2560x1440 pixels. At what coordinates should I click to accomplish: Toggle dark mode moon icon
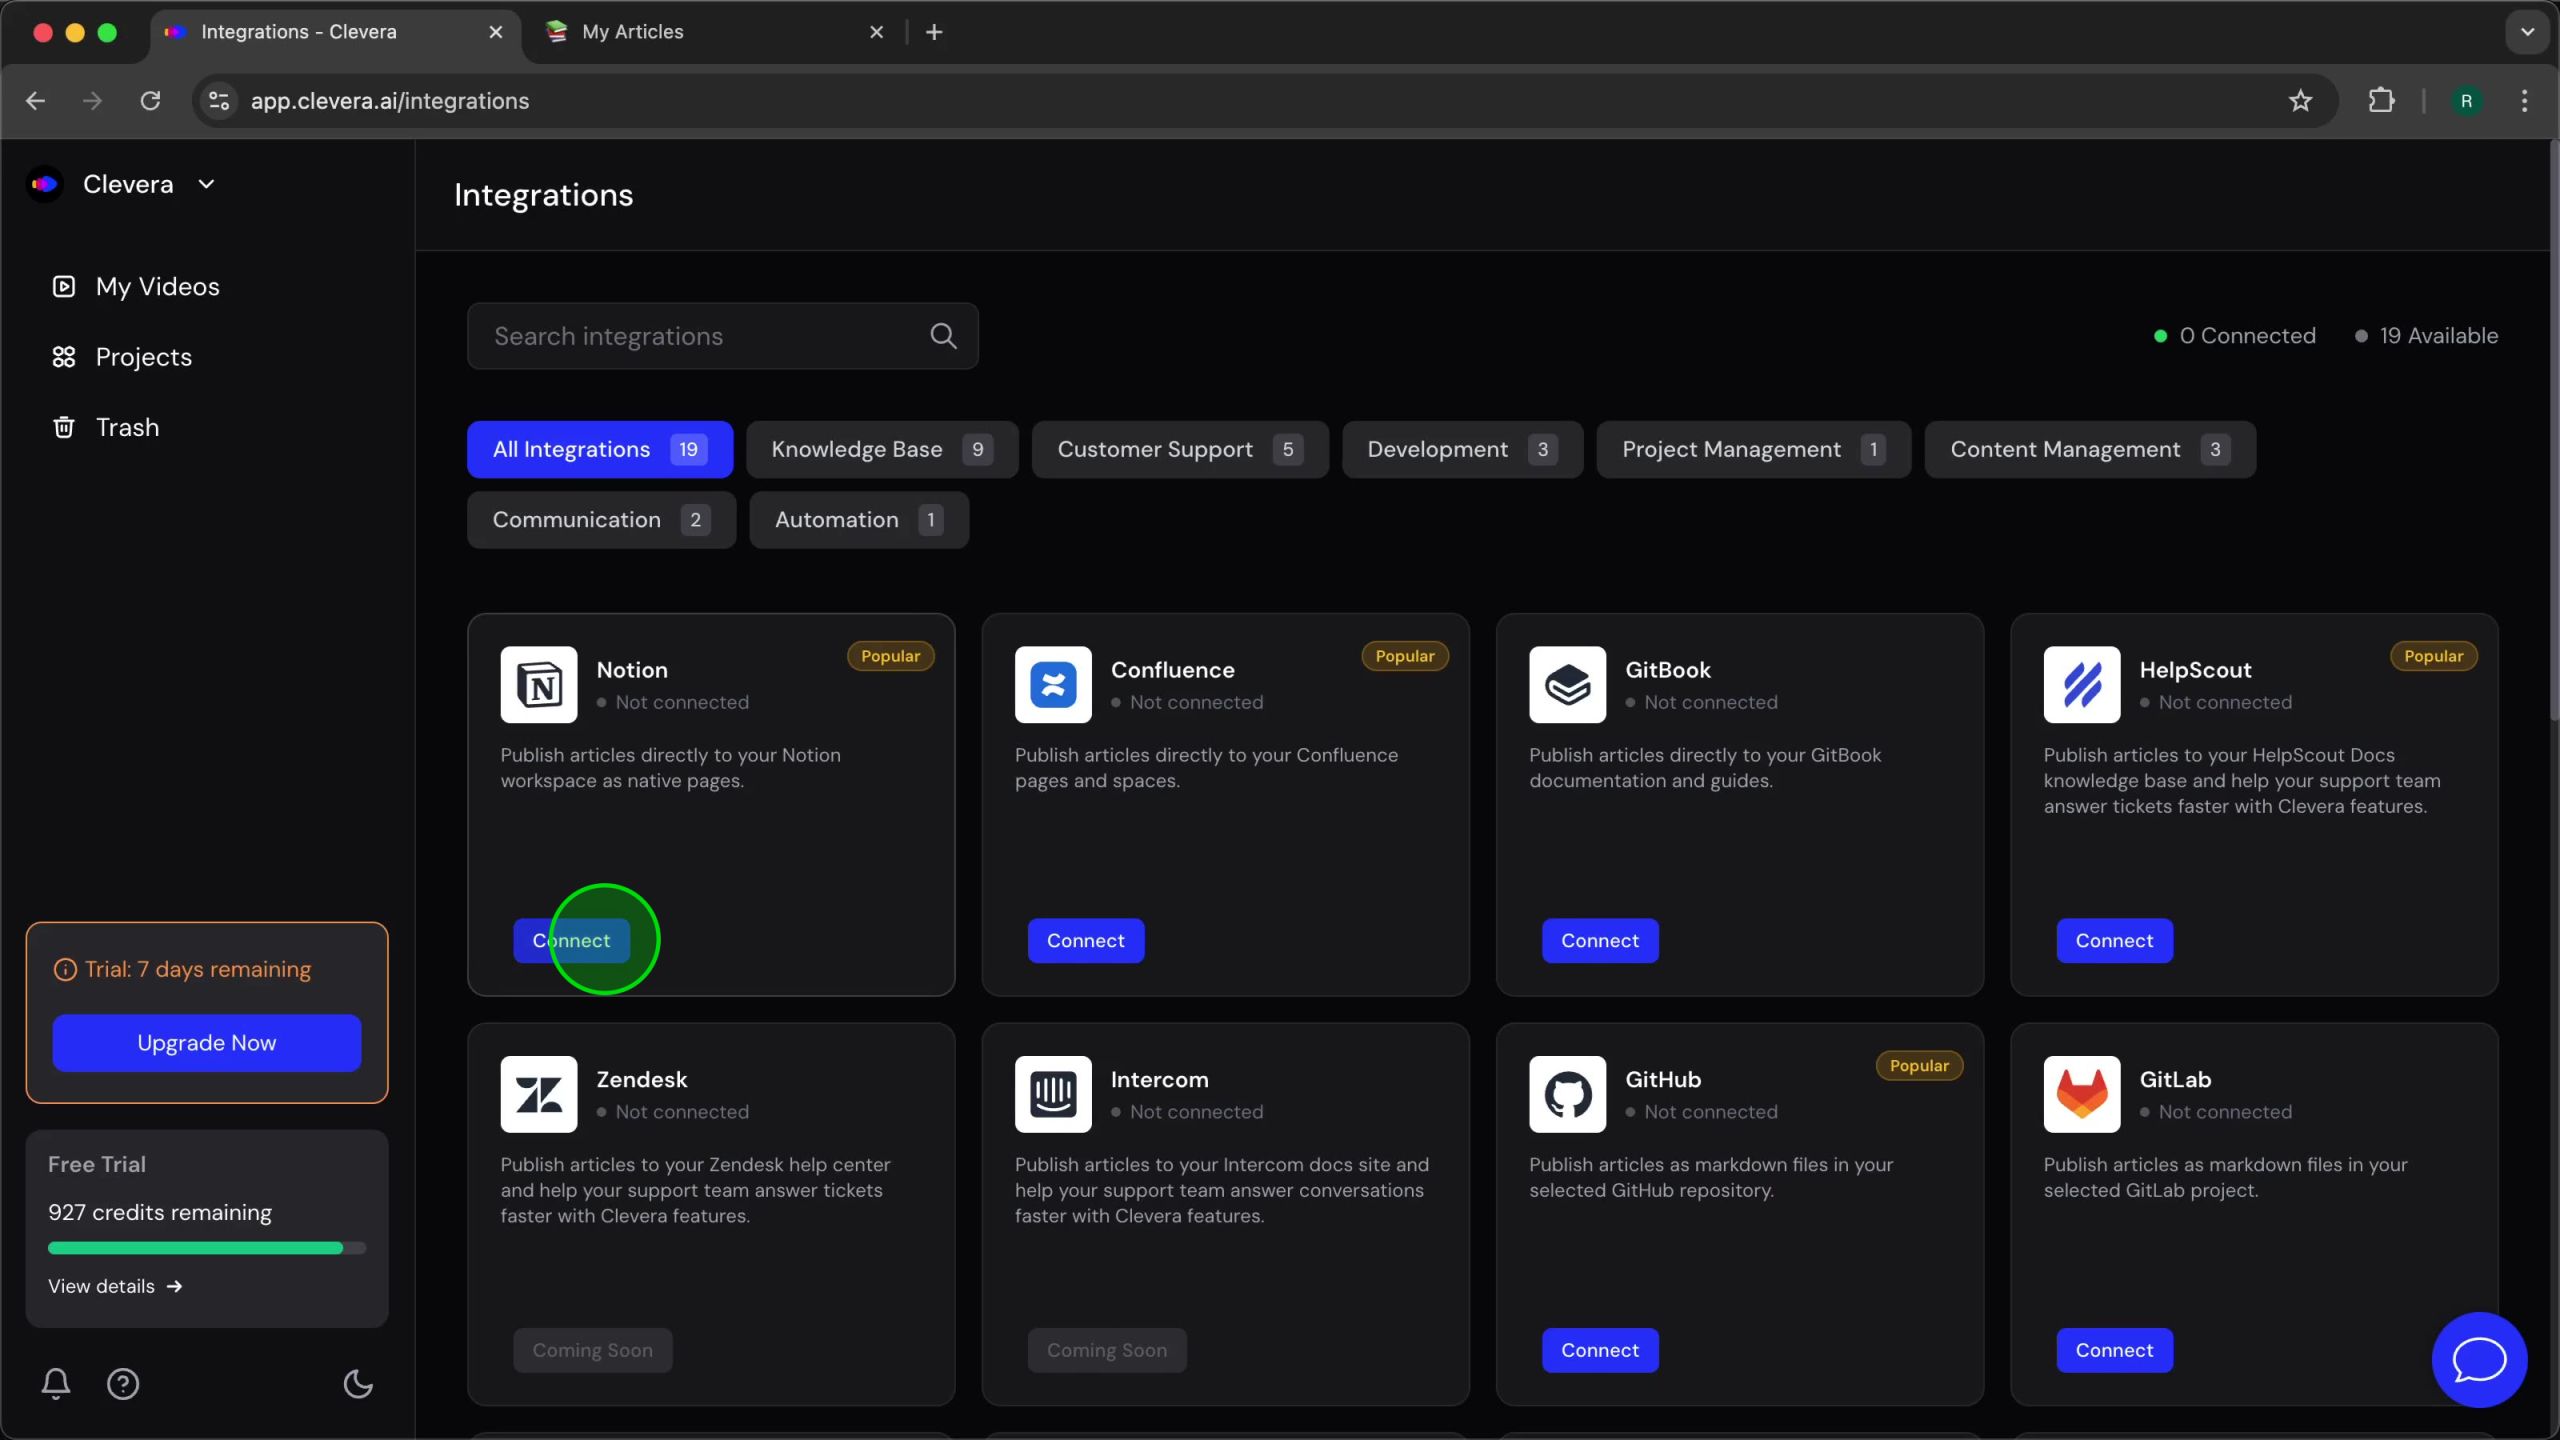point(358,1383)
